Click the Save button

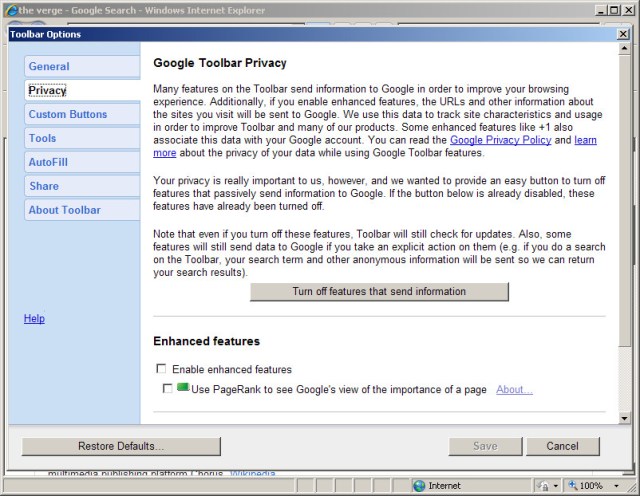click(x=485, y=446)
